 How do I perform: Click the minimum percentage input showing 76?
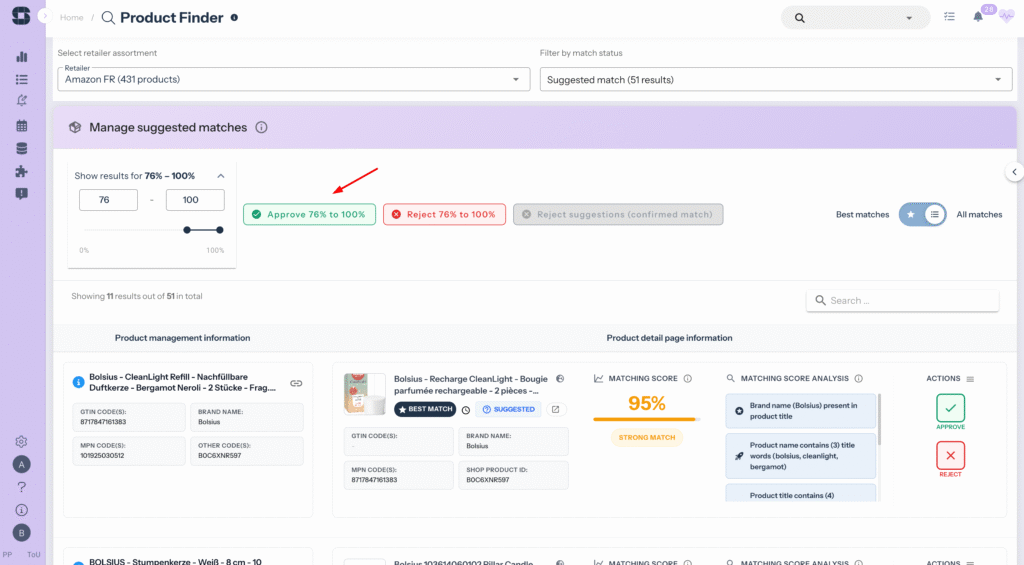click(x=108, y=200)
